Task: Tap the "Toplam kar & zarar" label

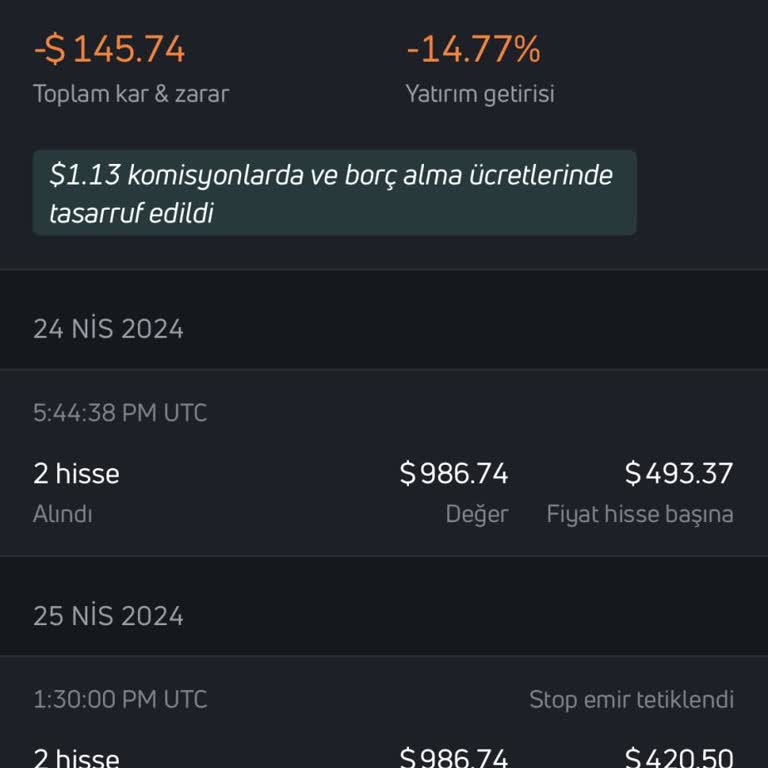Action: click(x=131, y=94)
